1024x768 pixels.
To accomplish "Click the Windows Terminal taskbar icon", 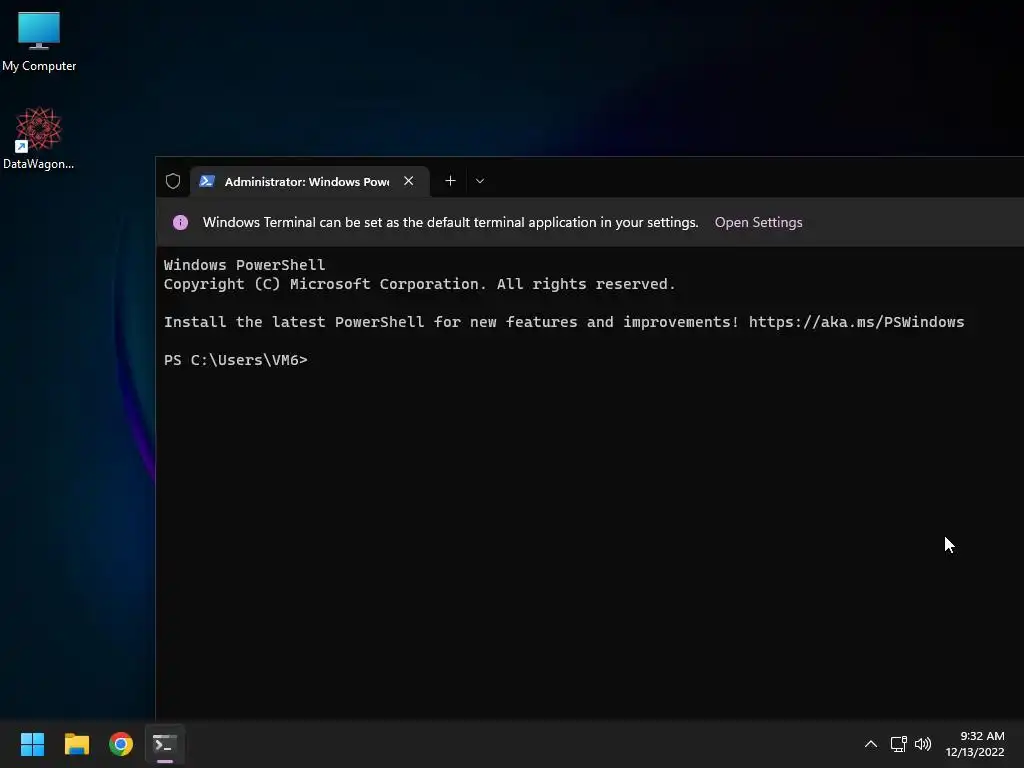I will 165,744.
